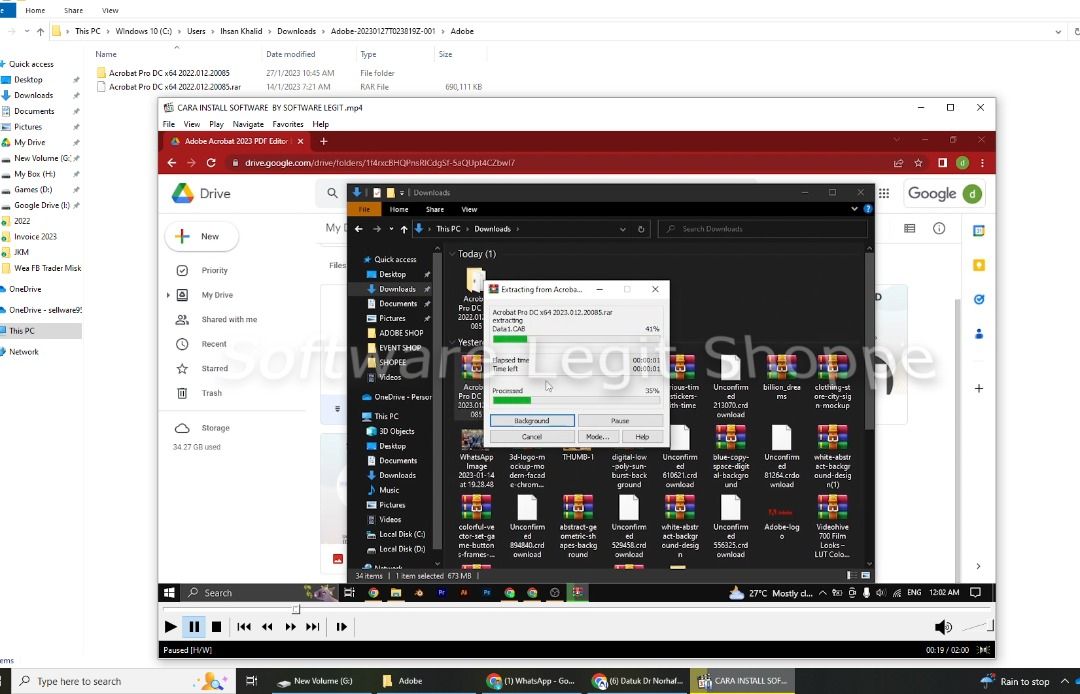Switch to WhatsApp Chrome window on taskbar
Image resolution: width=1080 pixels, height=694 pixels.
pos(532,681)
